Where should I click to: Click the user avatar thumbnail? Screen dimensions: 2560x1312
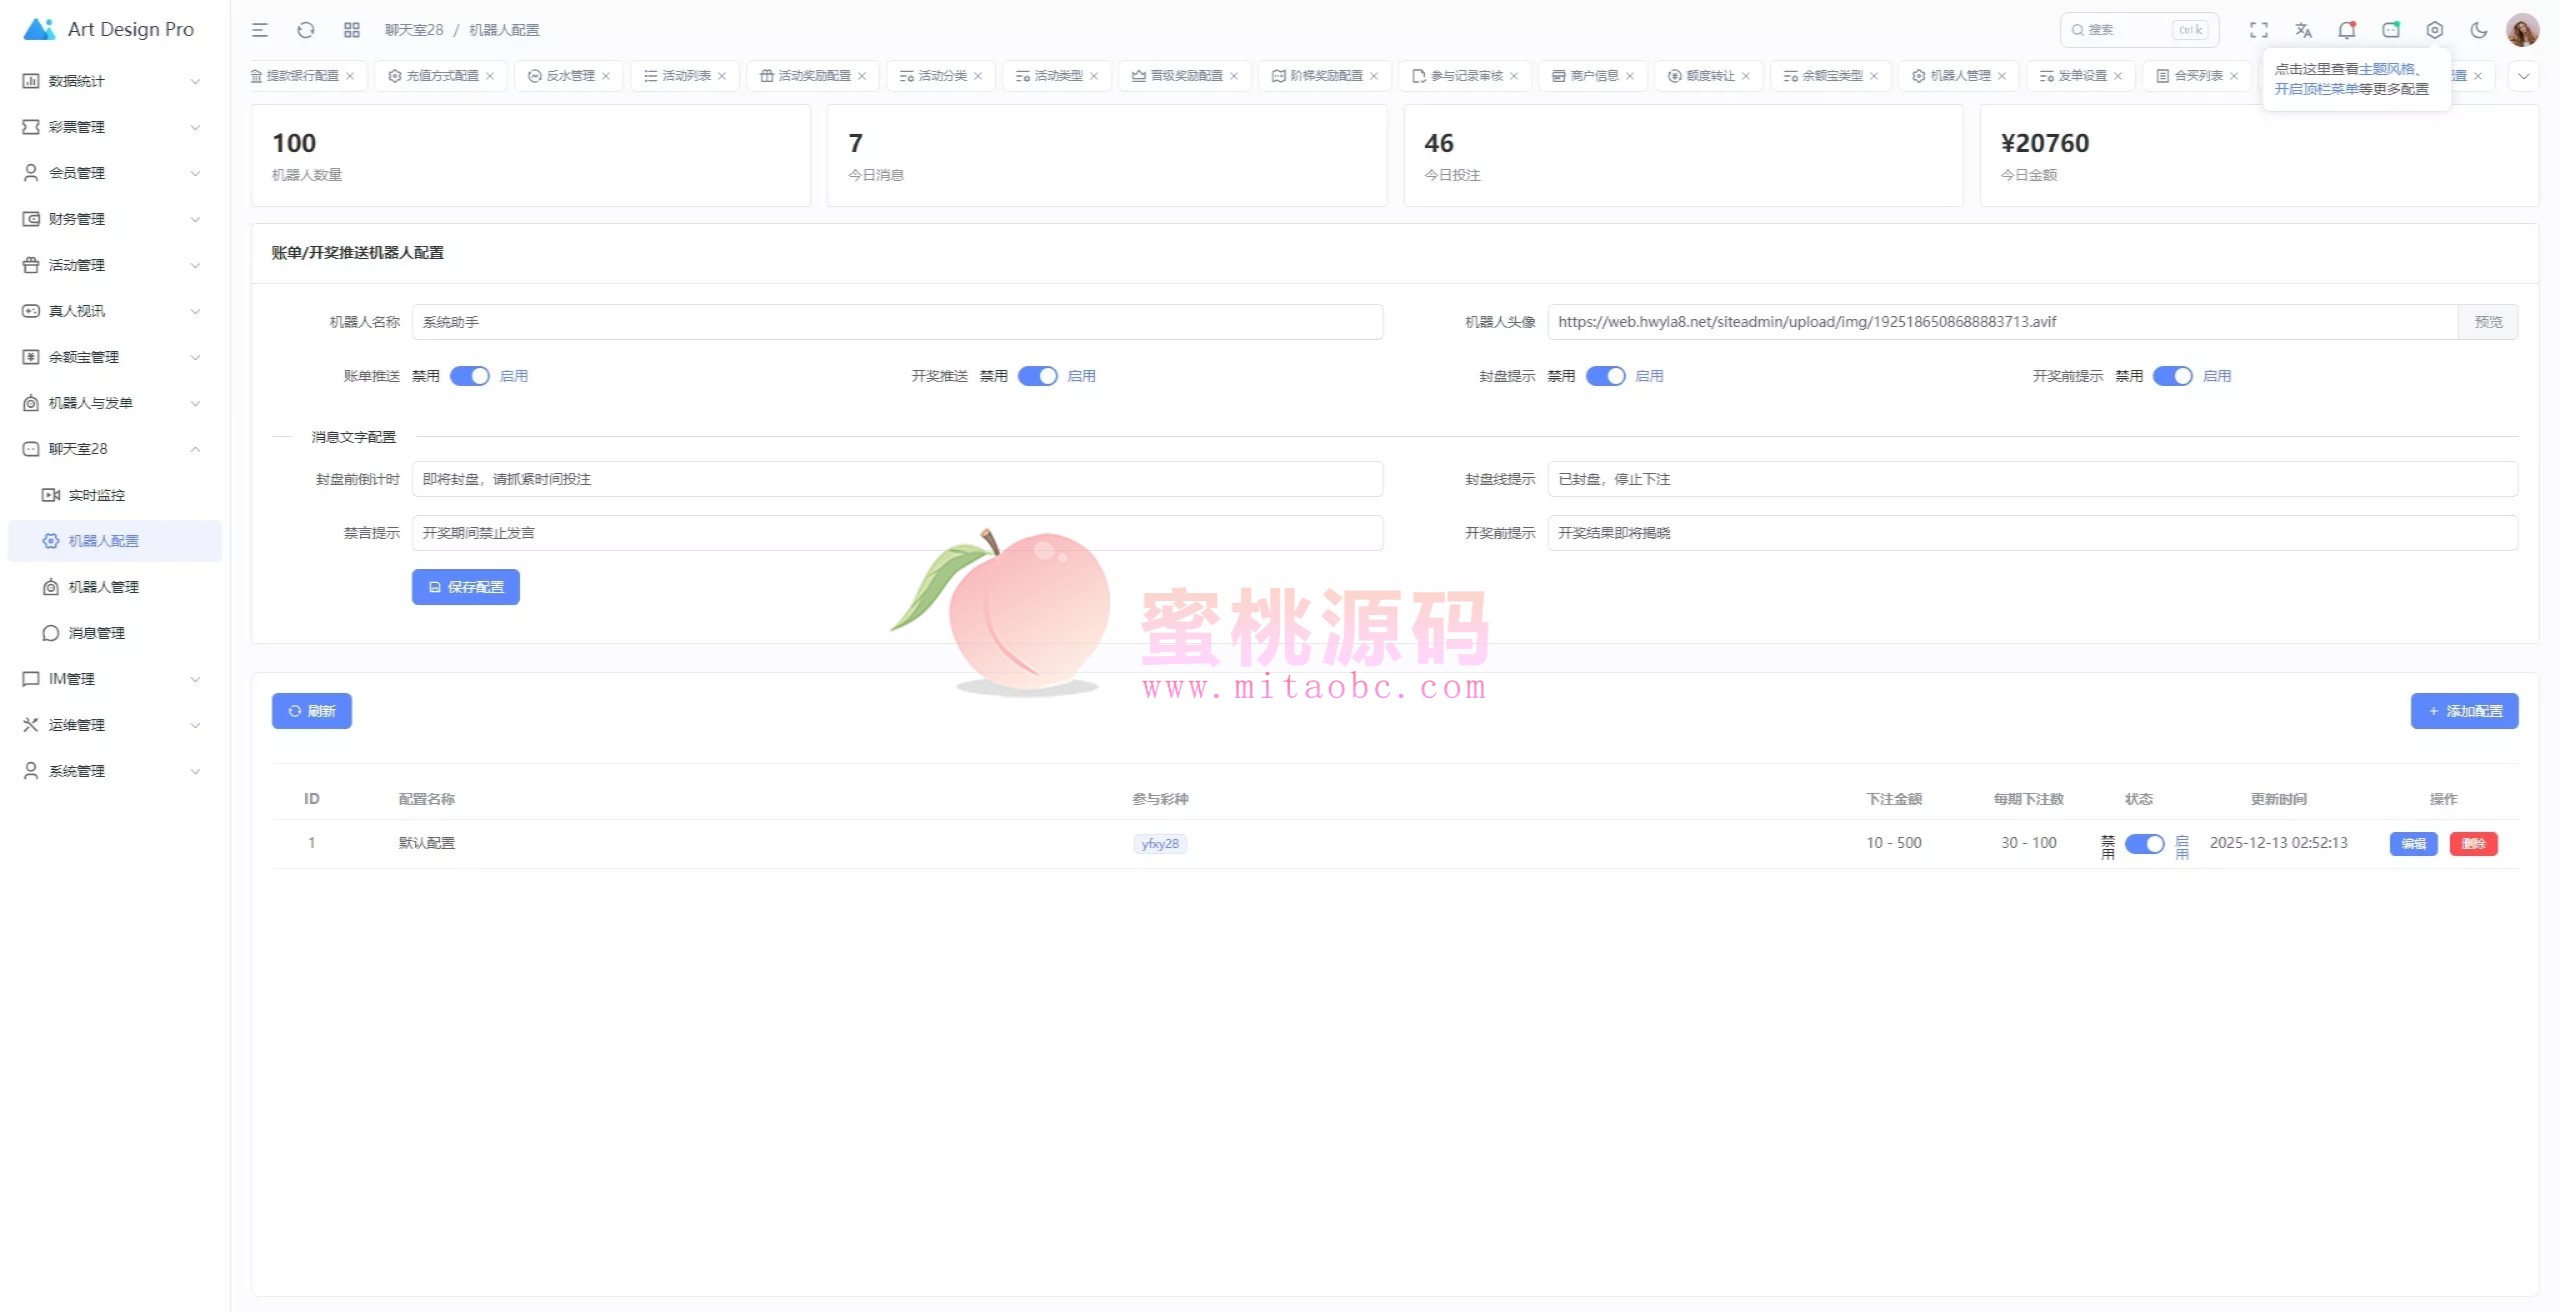(2522, 30)
